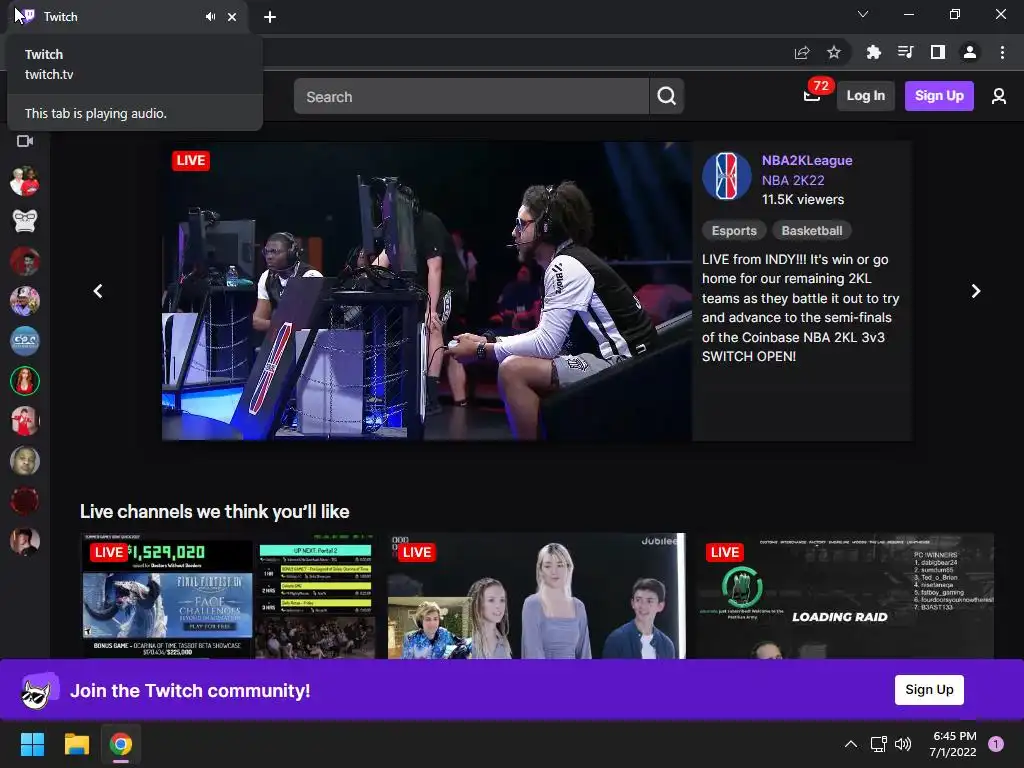
Task: Open the media controls icon in Chrome toolbar
Action: 905,52
